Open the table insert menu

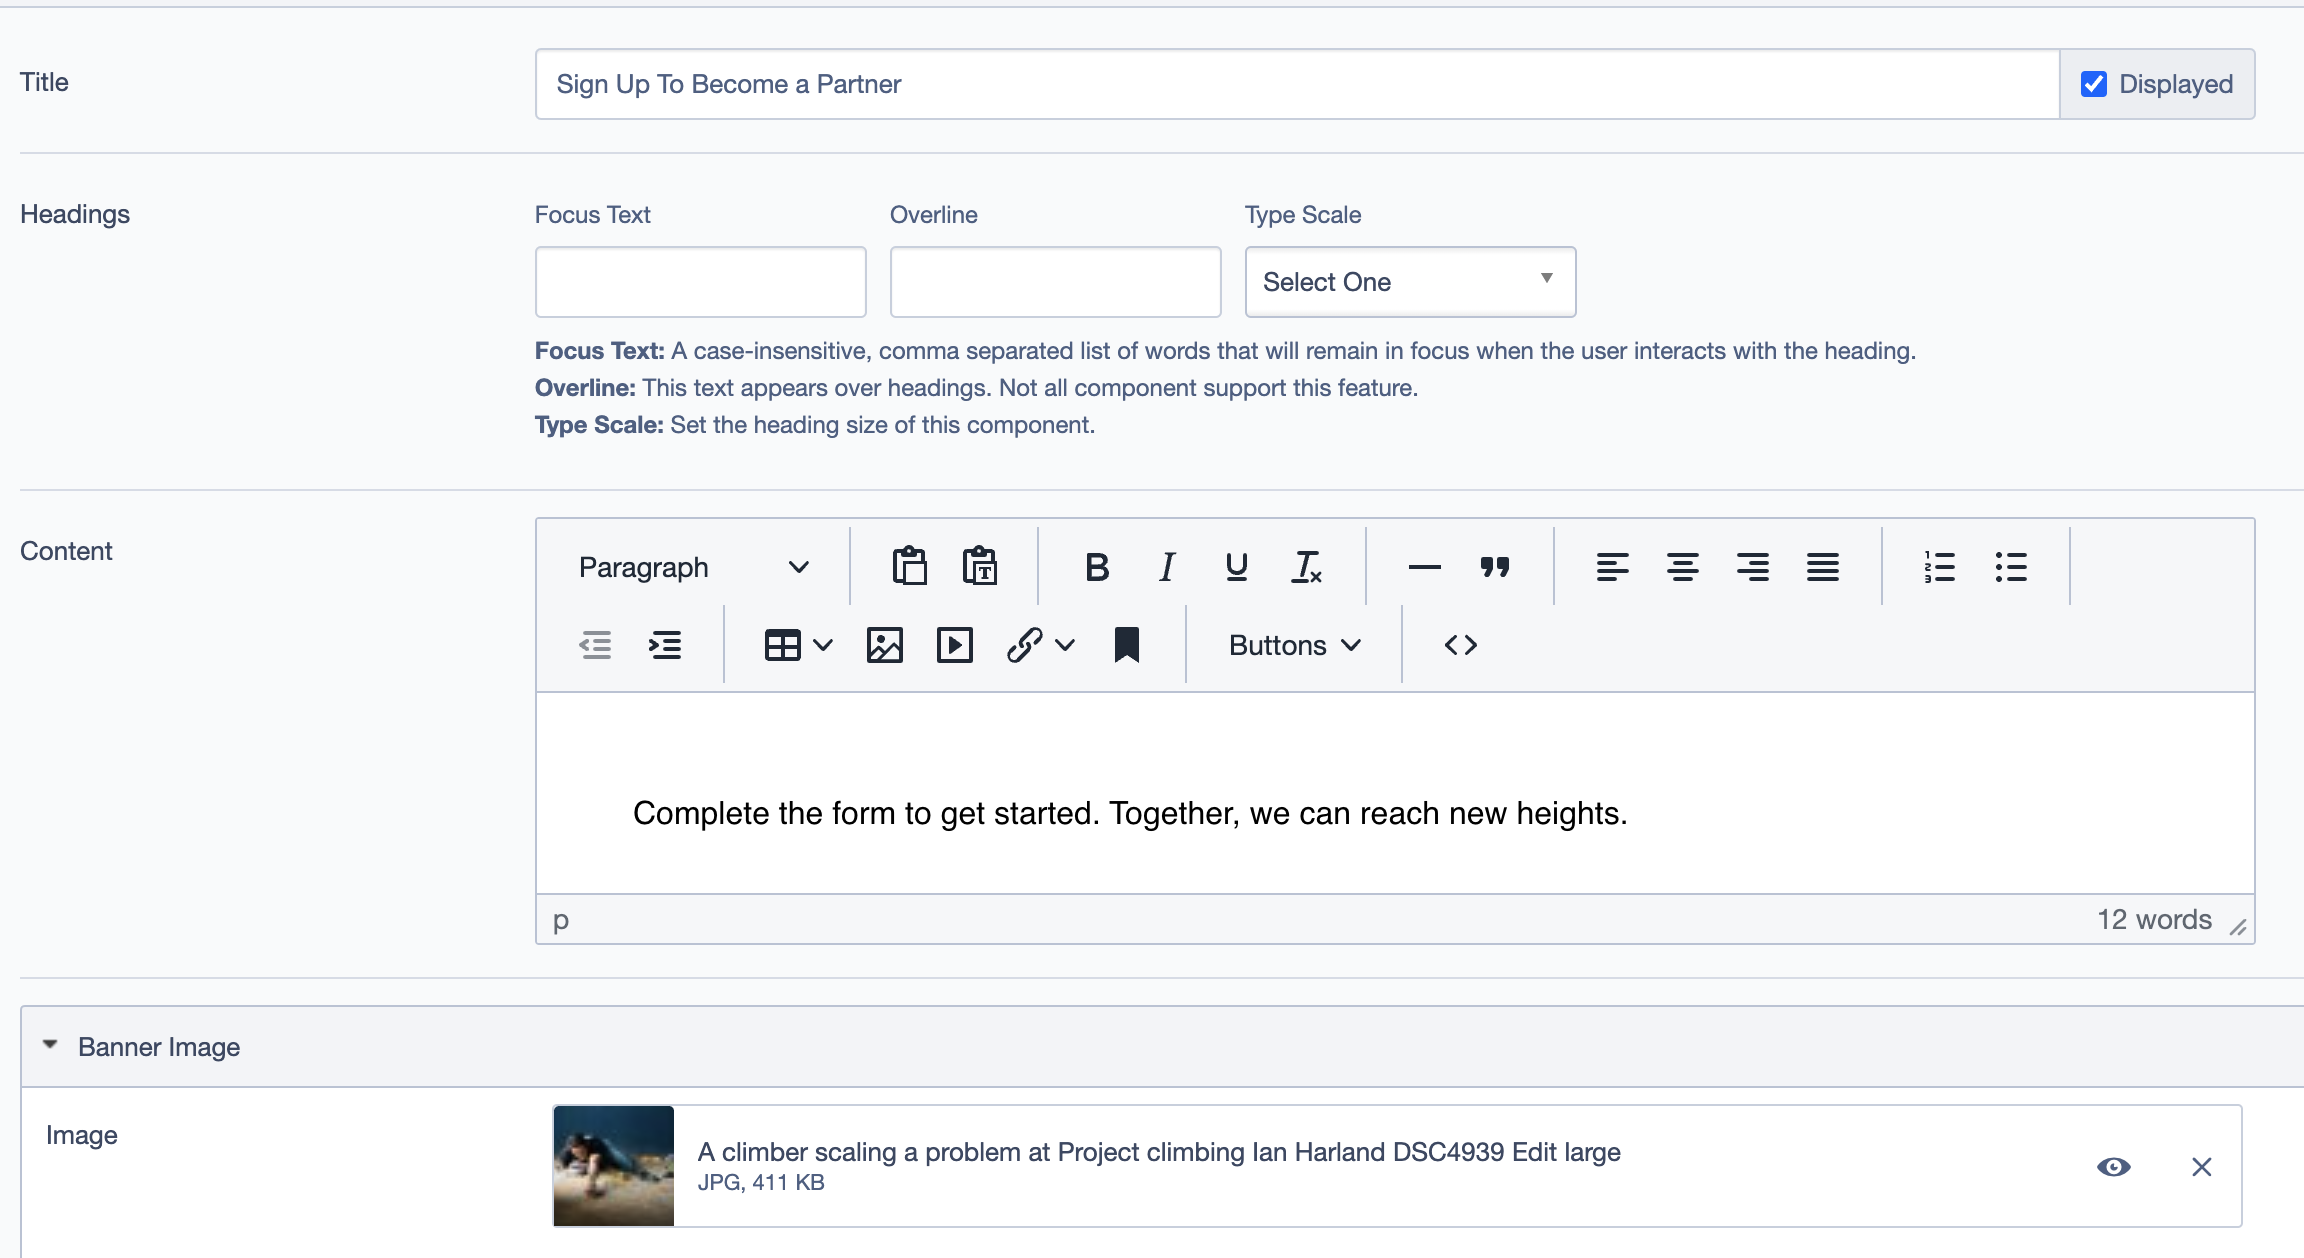point(797,645)
